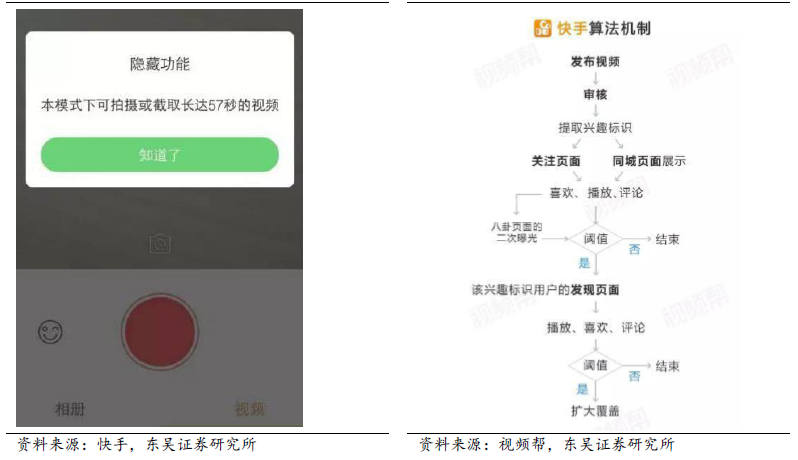The width and height of the screenshot is (798, 460).
Task: Click the 关注页面 node
Action: pyautogui.click(x=556, y=161)
